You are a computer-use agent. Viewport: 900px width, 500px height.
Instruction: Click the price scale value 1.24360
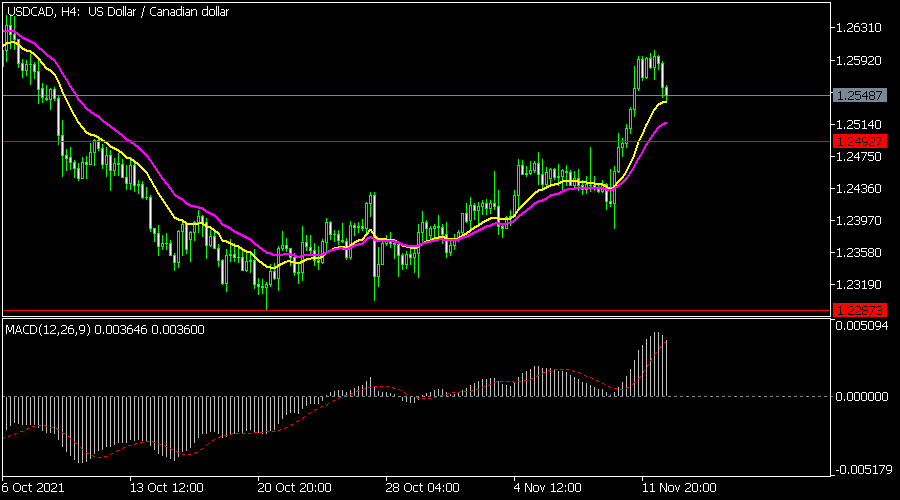pos(859,188)
